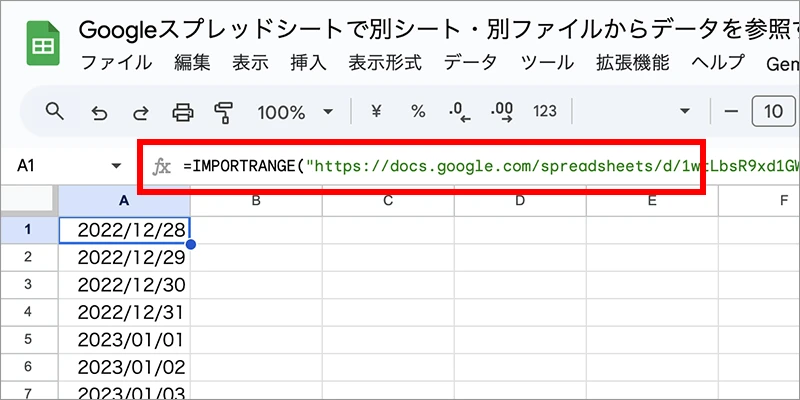This screenshot has height=400, width=800.
Task: Open the Google Sheets home icon
Action: click(x=42, y=45)
